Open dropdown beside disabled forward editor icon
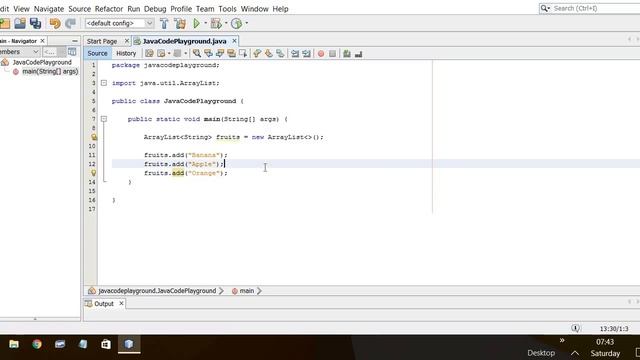The image size is (640, 360). click(185, 53)
